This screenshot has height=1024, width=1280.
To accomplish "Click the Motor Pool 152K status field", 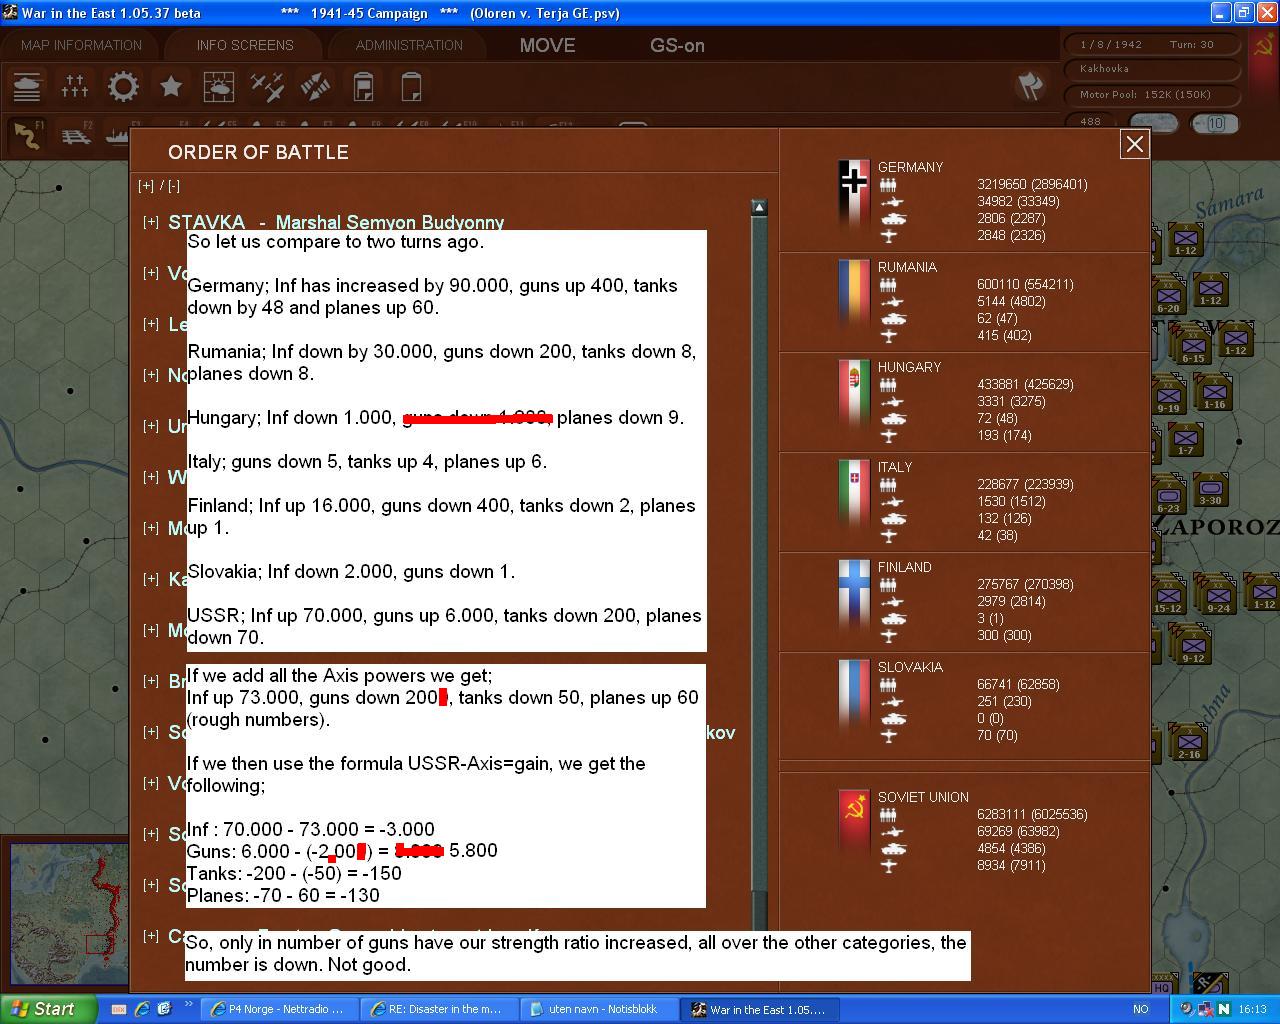I will 1151,95.
